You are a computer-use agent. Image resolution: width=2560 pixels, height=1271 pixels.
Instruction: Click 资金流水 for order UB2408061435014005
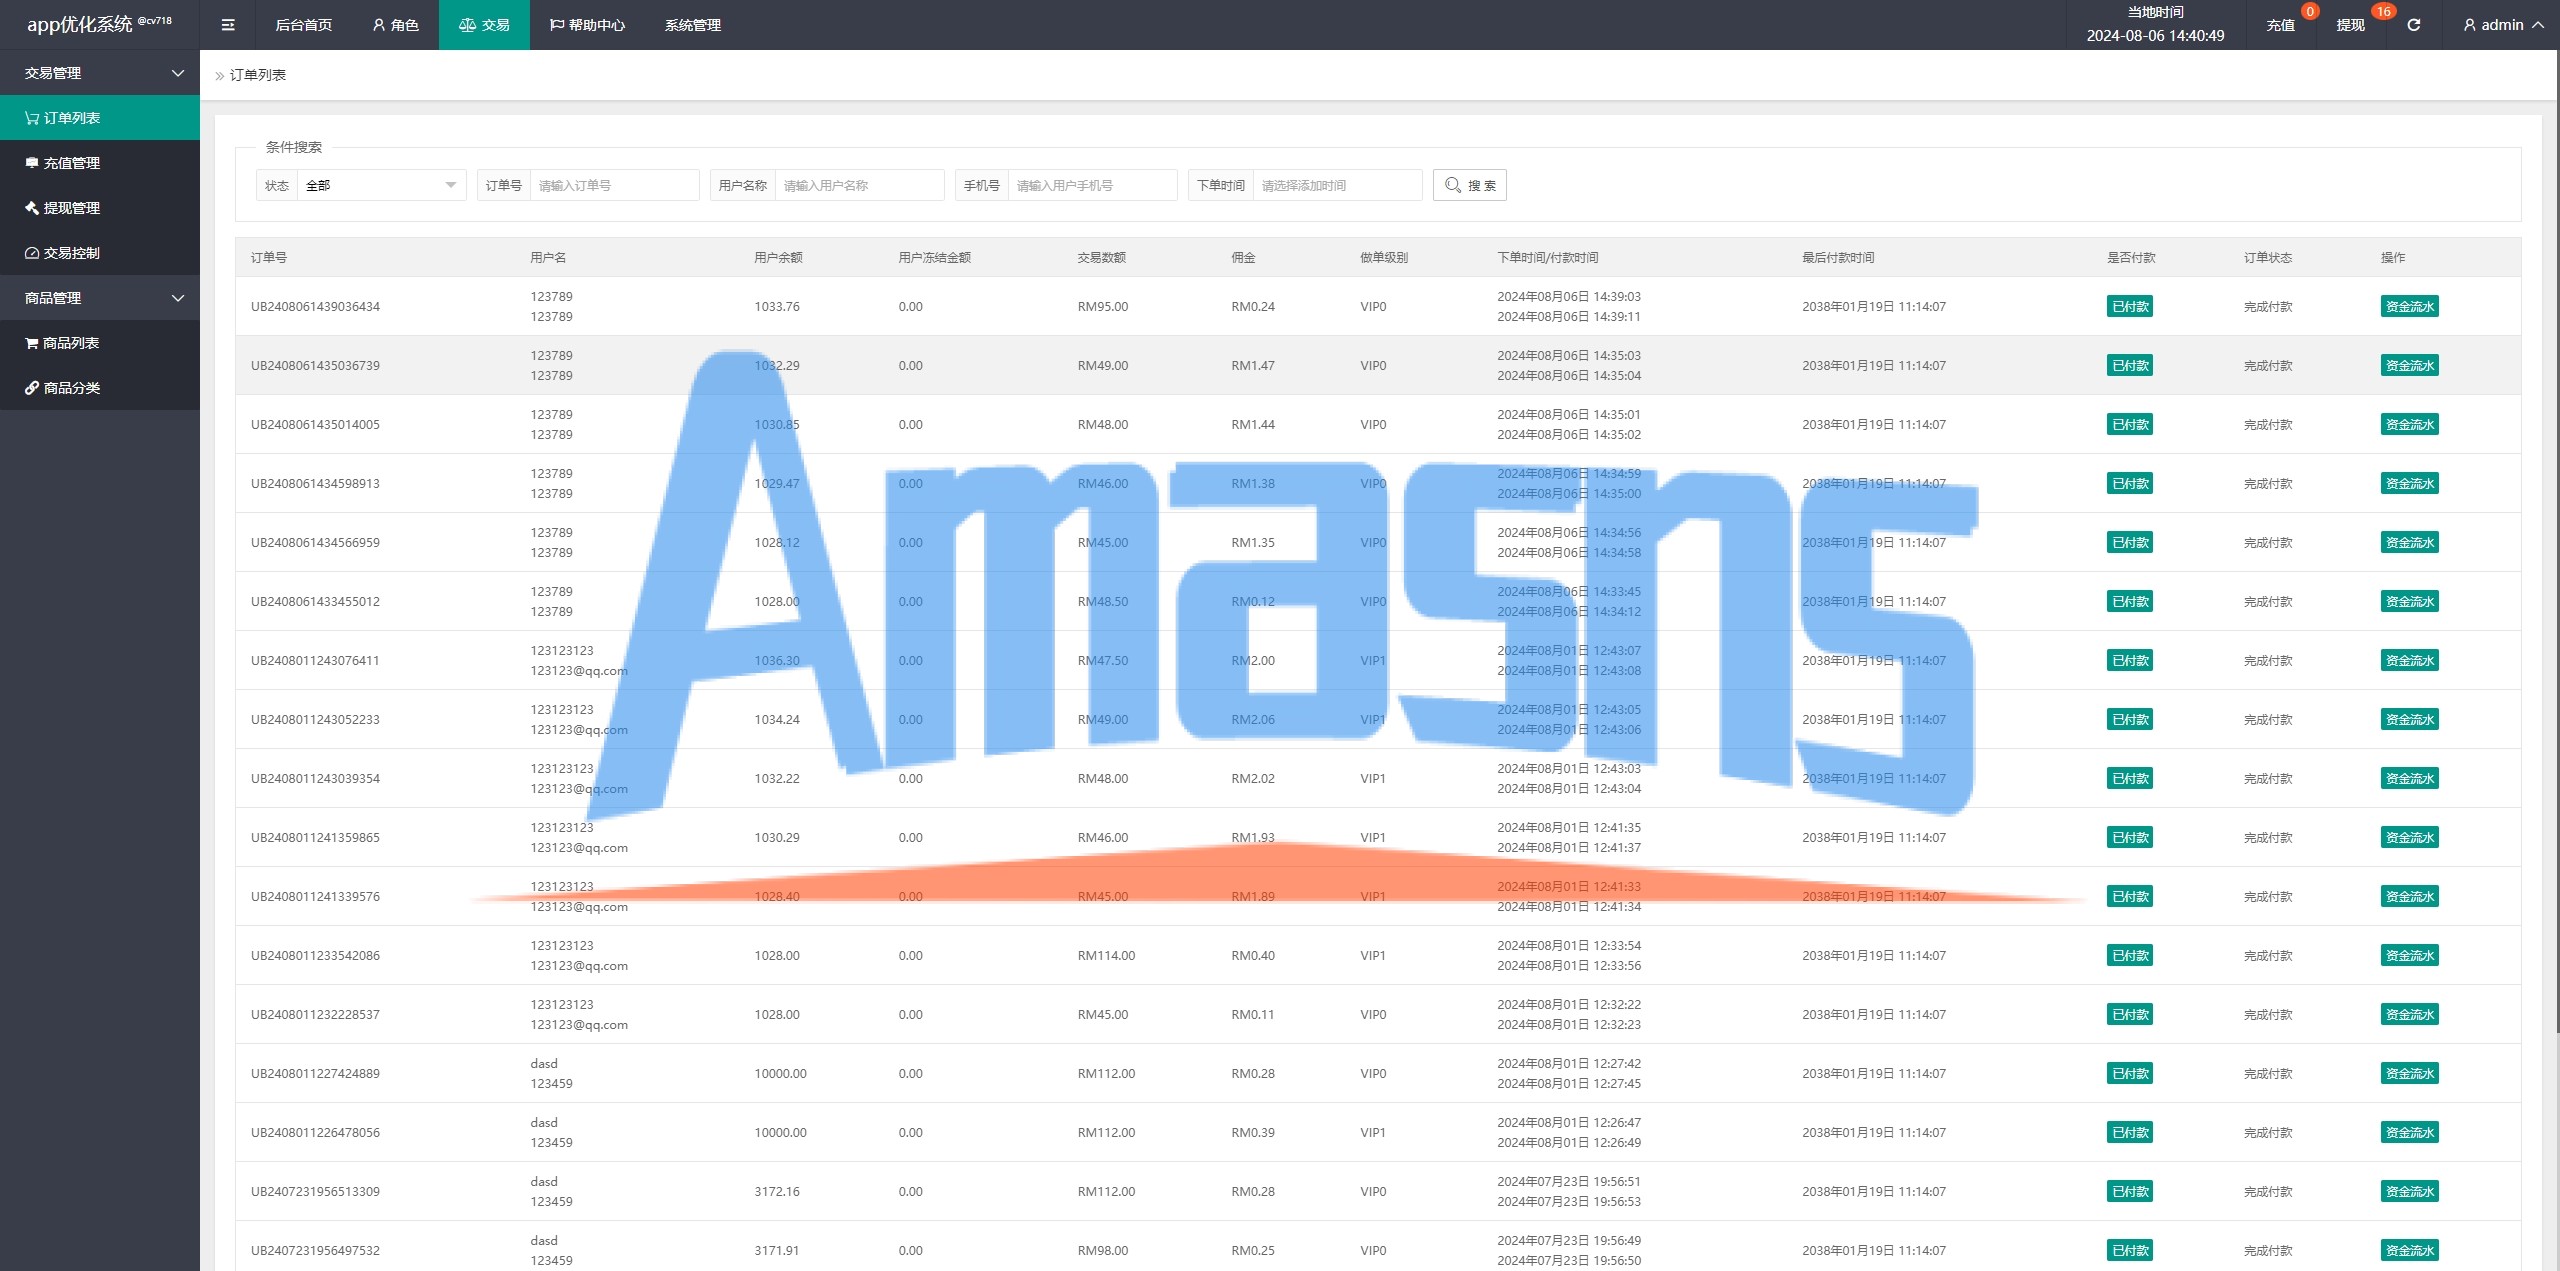point(2409,424)
